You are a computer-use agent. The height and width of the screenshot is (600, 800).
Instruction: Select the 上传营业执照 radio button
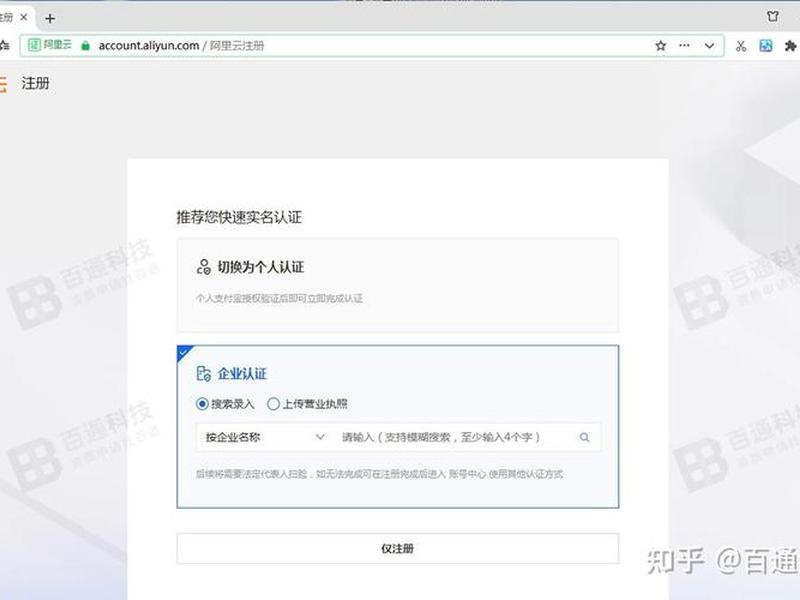coord(273,404)
